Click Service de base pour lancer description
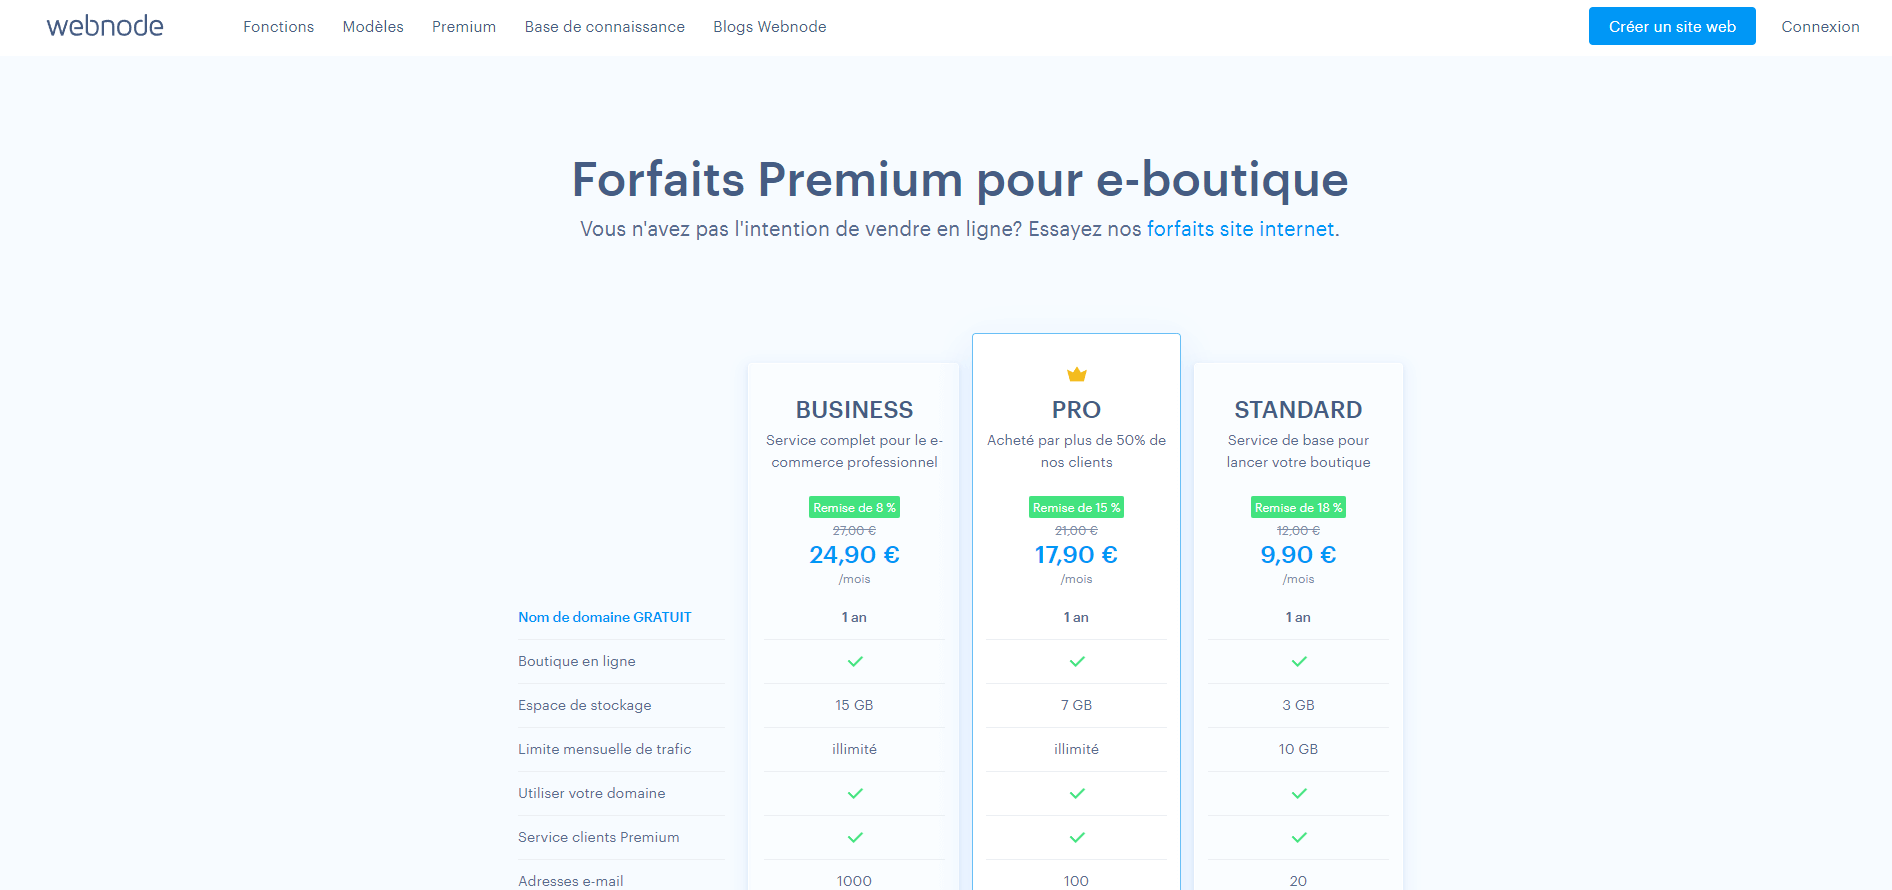Viewport: 1892px width, 890px height. click(1298, 451)
